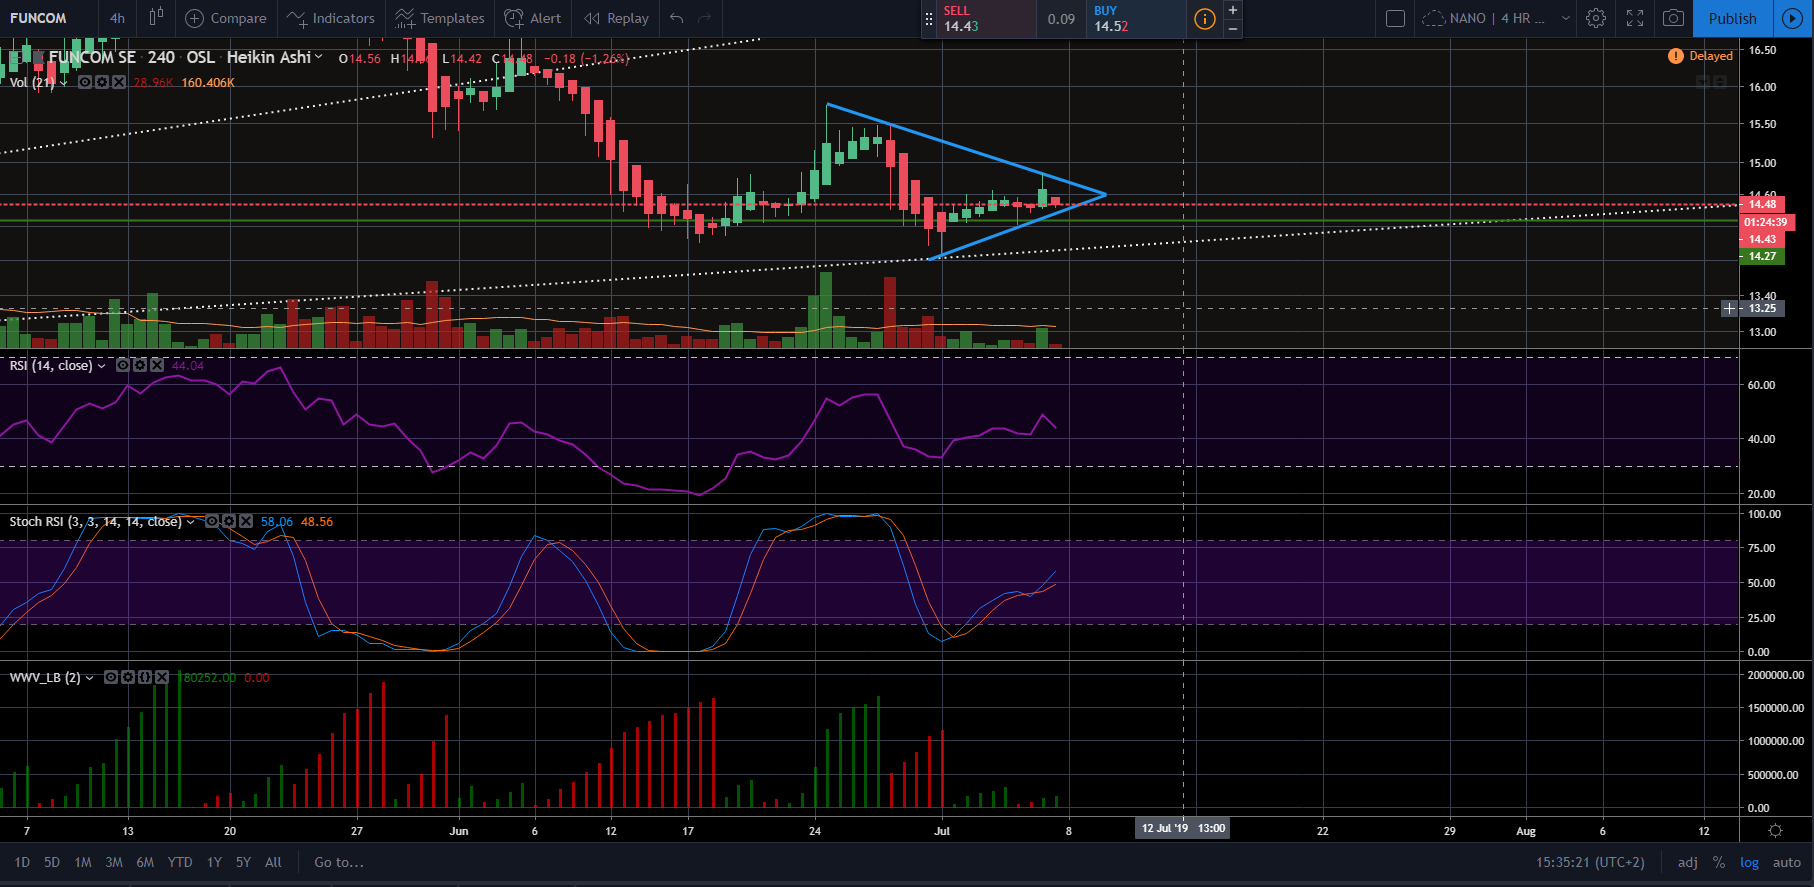This screenshot has width=1814, height=887.
Task: Click the Go to... date link
Action: (x=339, y=862)
